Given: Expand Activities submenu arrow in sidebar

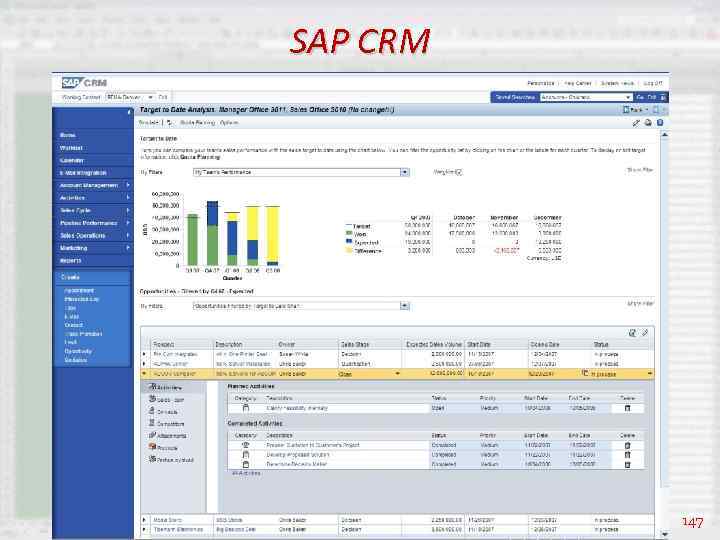Looking at the screenshot, I should 128,197.
